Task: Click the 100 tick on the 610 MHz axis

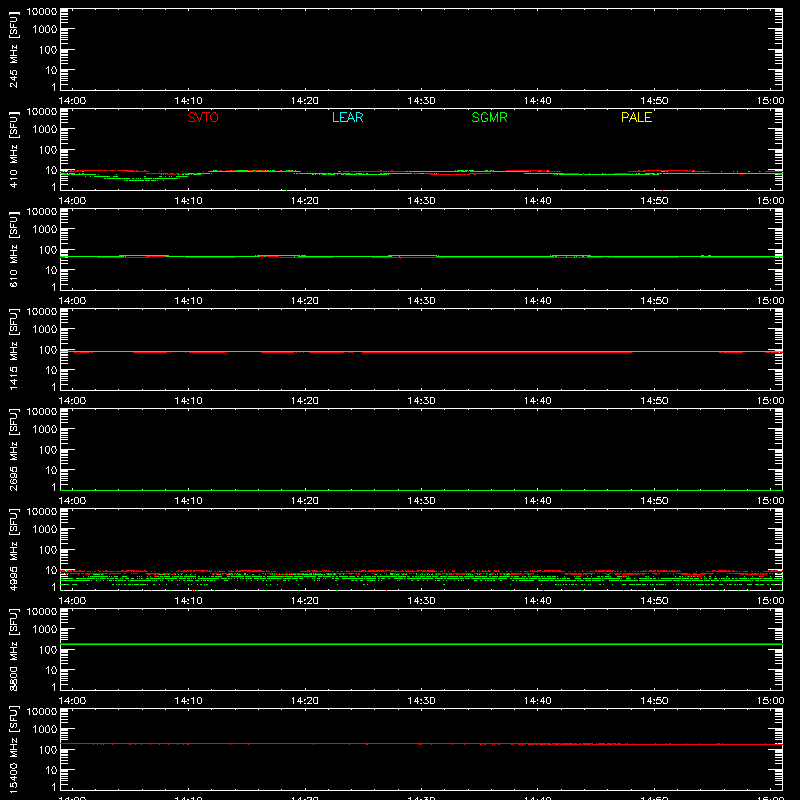Action: pos(48,250)
